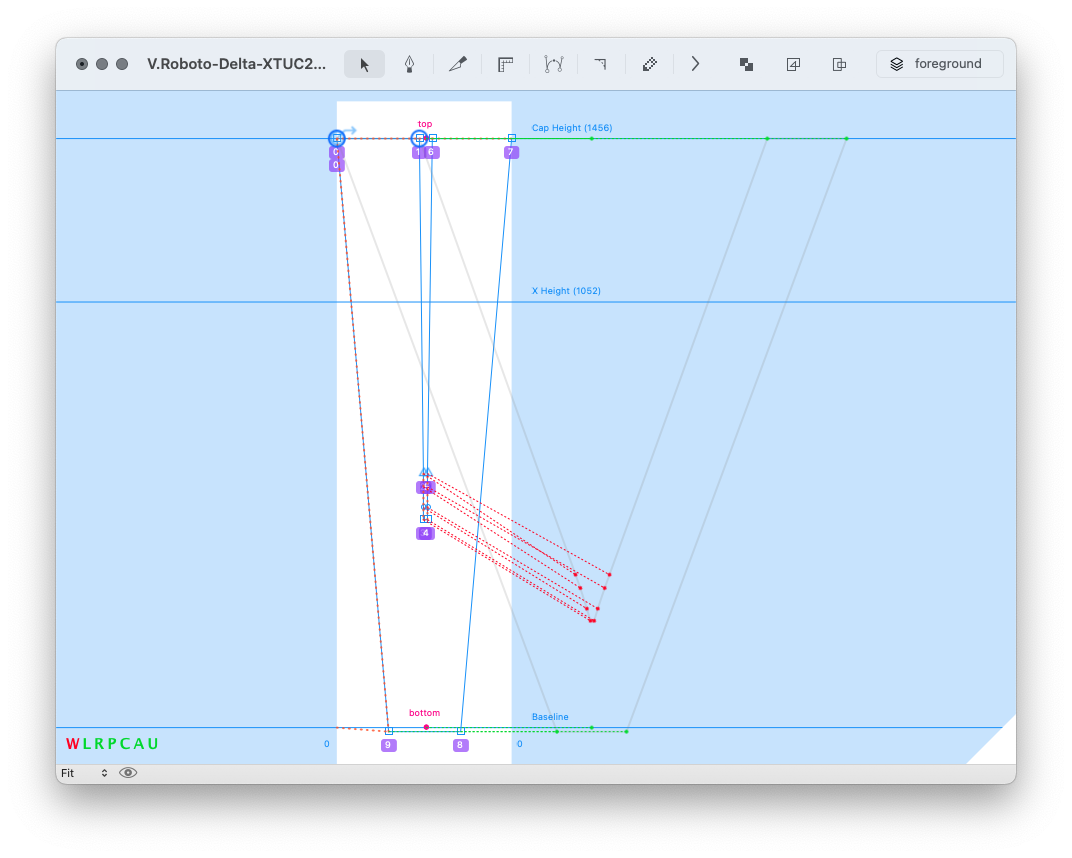Activate the measurement ruler tool
This screenshot has width=1072, height=858.
coord(506,64)
